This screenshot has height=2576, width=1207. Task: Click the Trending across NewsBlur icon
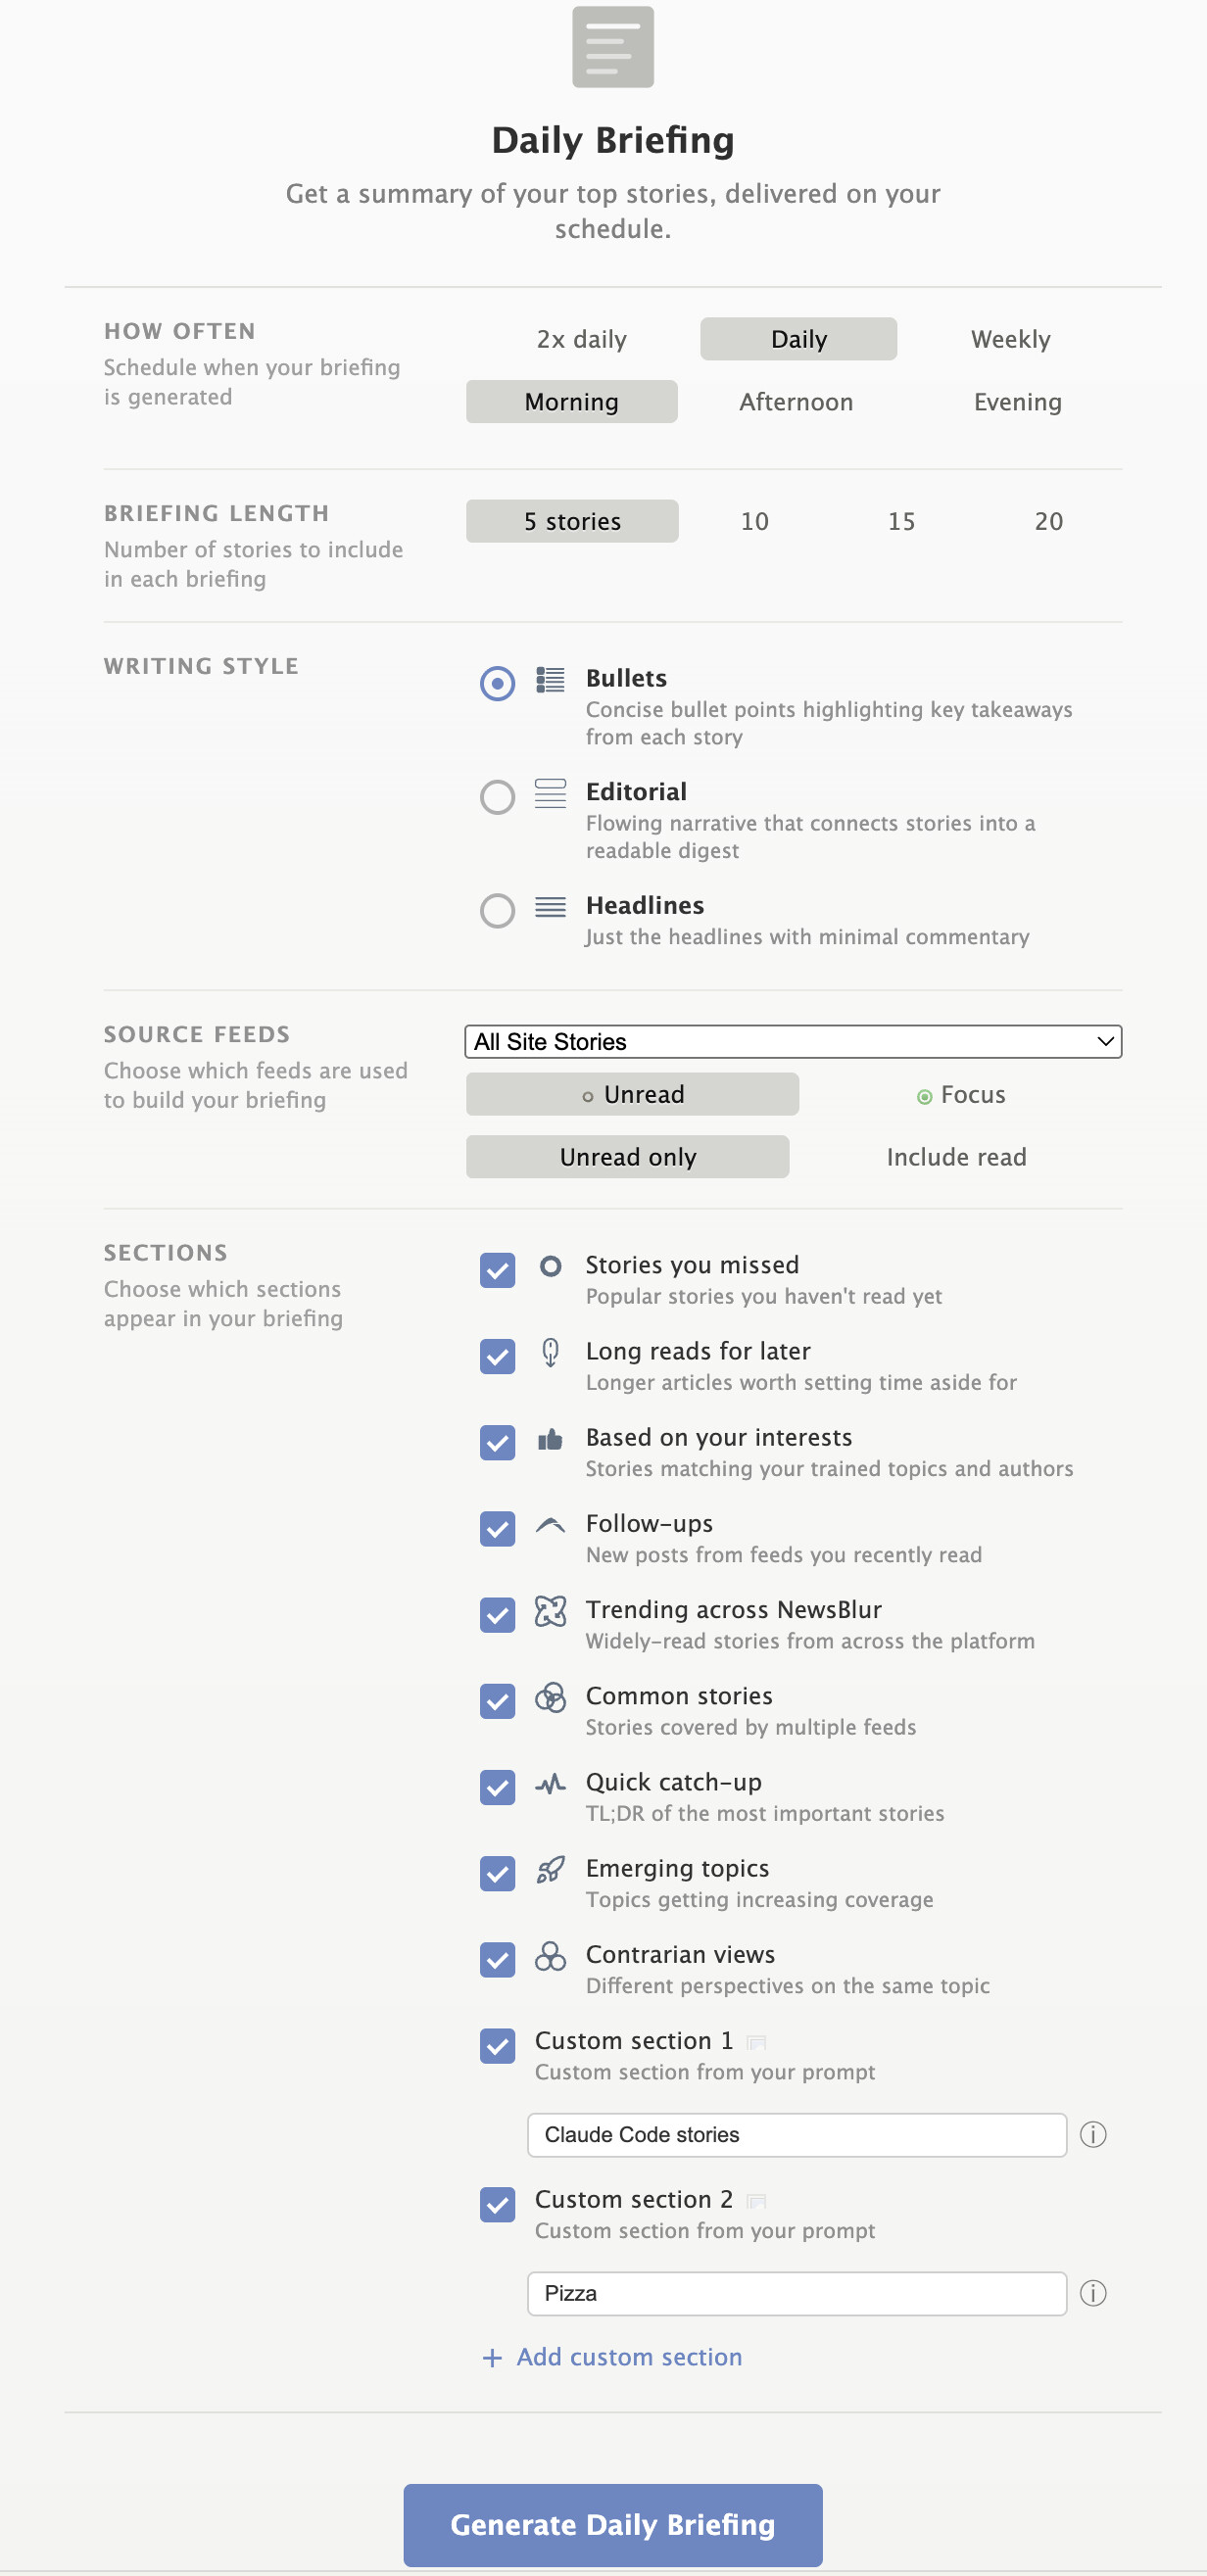[550, 1611]
